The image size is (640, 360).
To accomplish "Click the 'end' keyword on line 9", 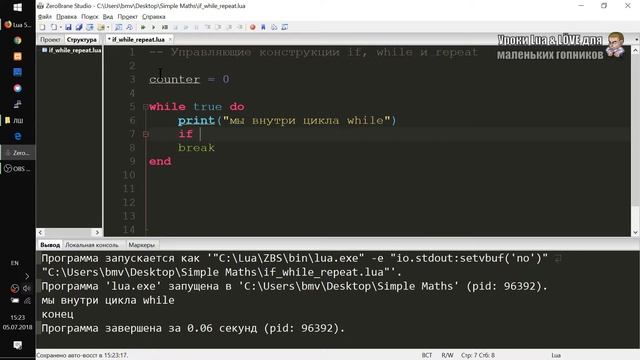I will (160, 161).
